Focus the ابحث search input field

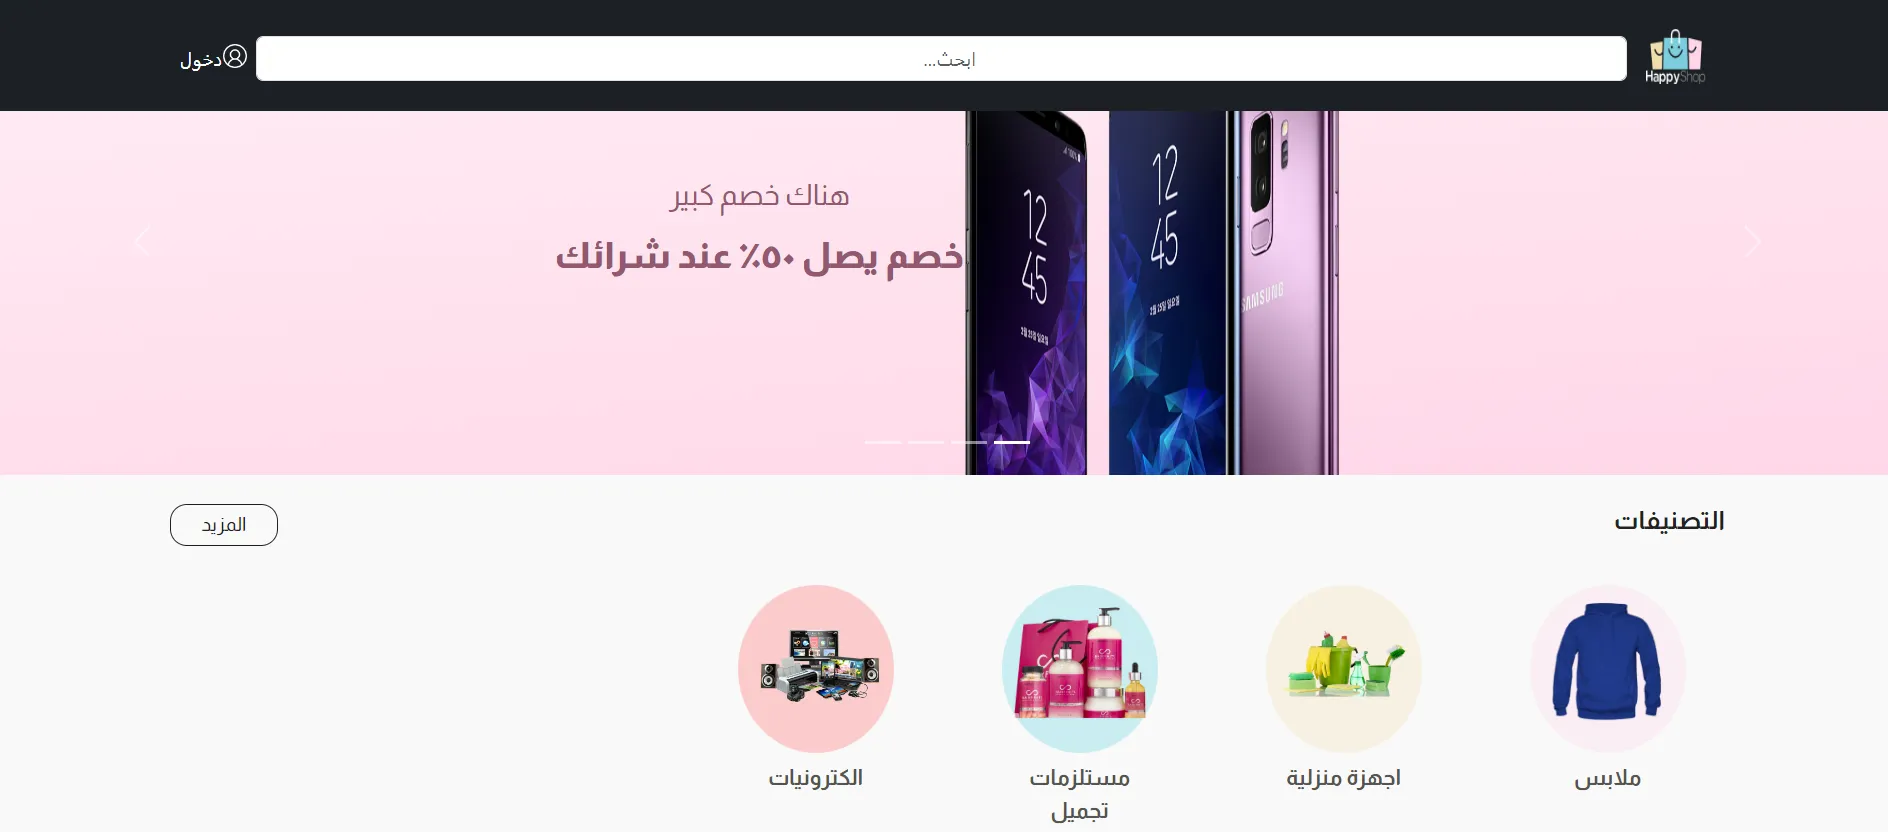[941, 59]
